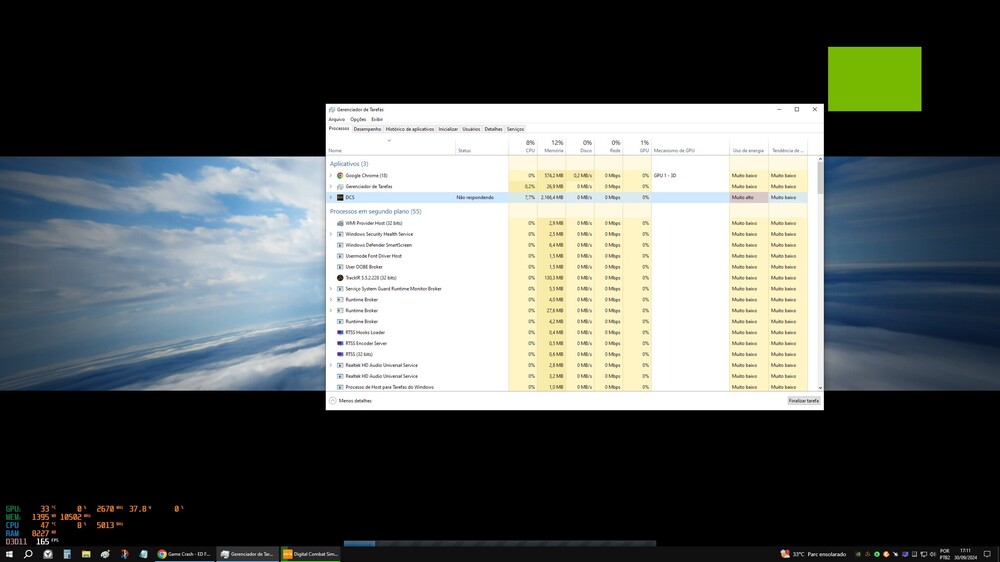Click the TrackIR process icon
1000x562 pixels.
(340, 278)
